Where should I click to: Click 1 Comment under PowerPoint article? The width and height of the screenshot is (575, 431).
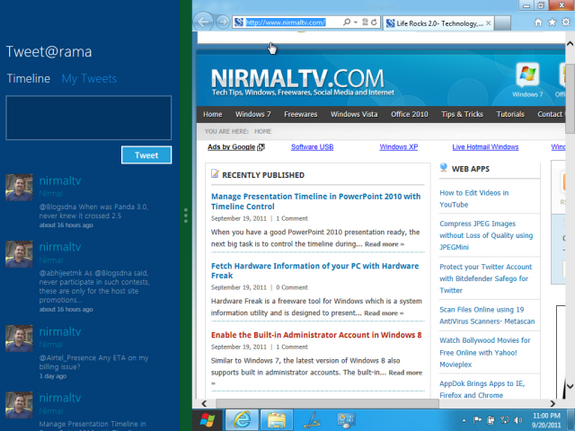(x=292, y=219)
